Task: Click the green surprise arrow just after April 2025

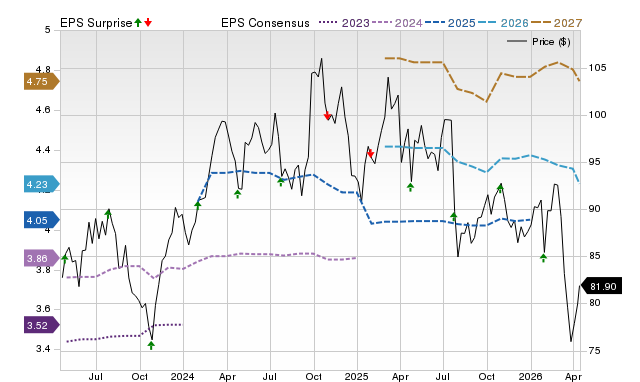Action: (x=411, y=187)
